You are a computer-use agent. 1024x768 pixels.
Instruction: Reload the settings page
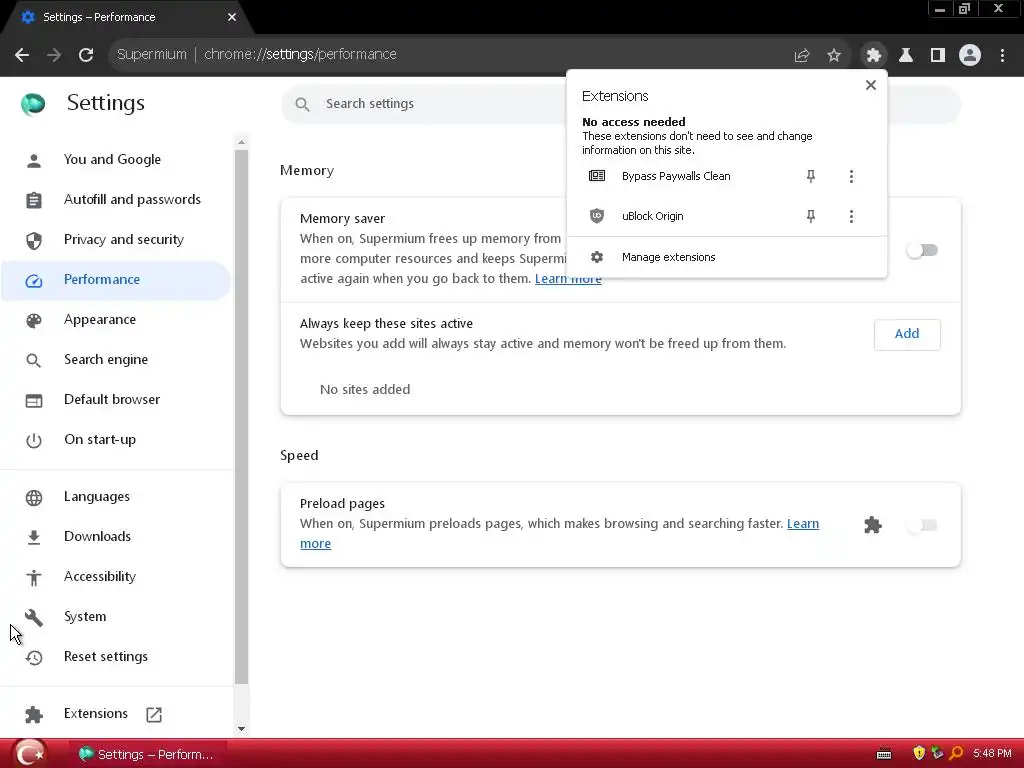click(x=86, y=55)
